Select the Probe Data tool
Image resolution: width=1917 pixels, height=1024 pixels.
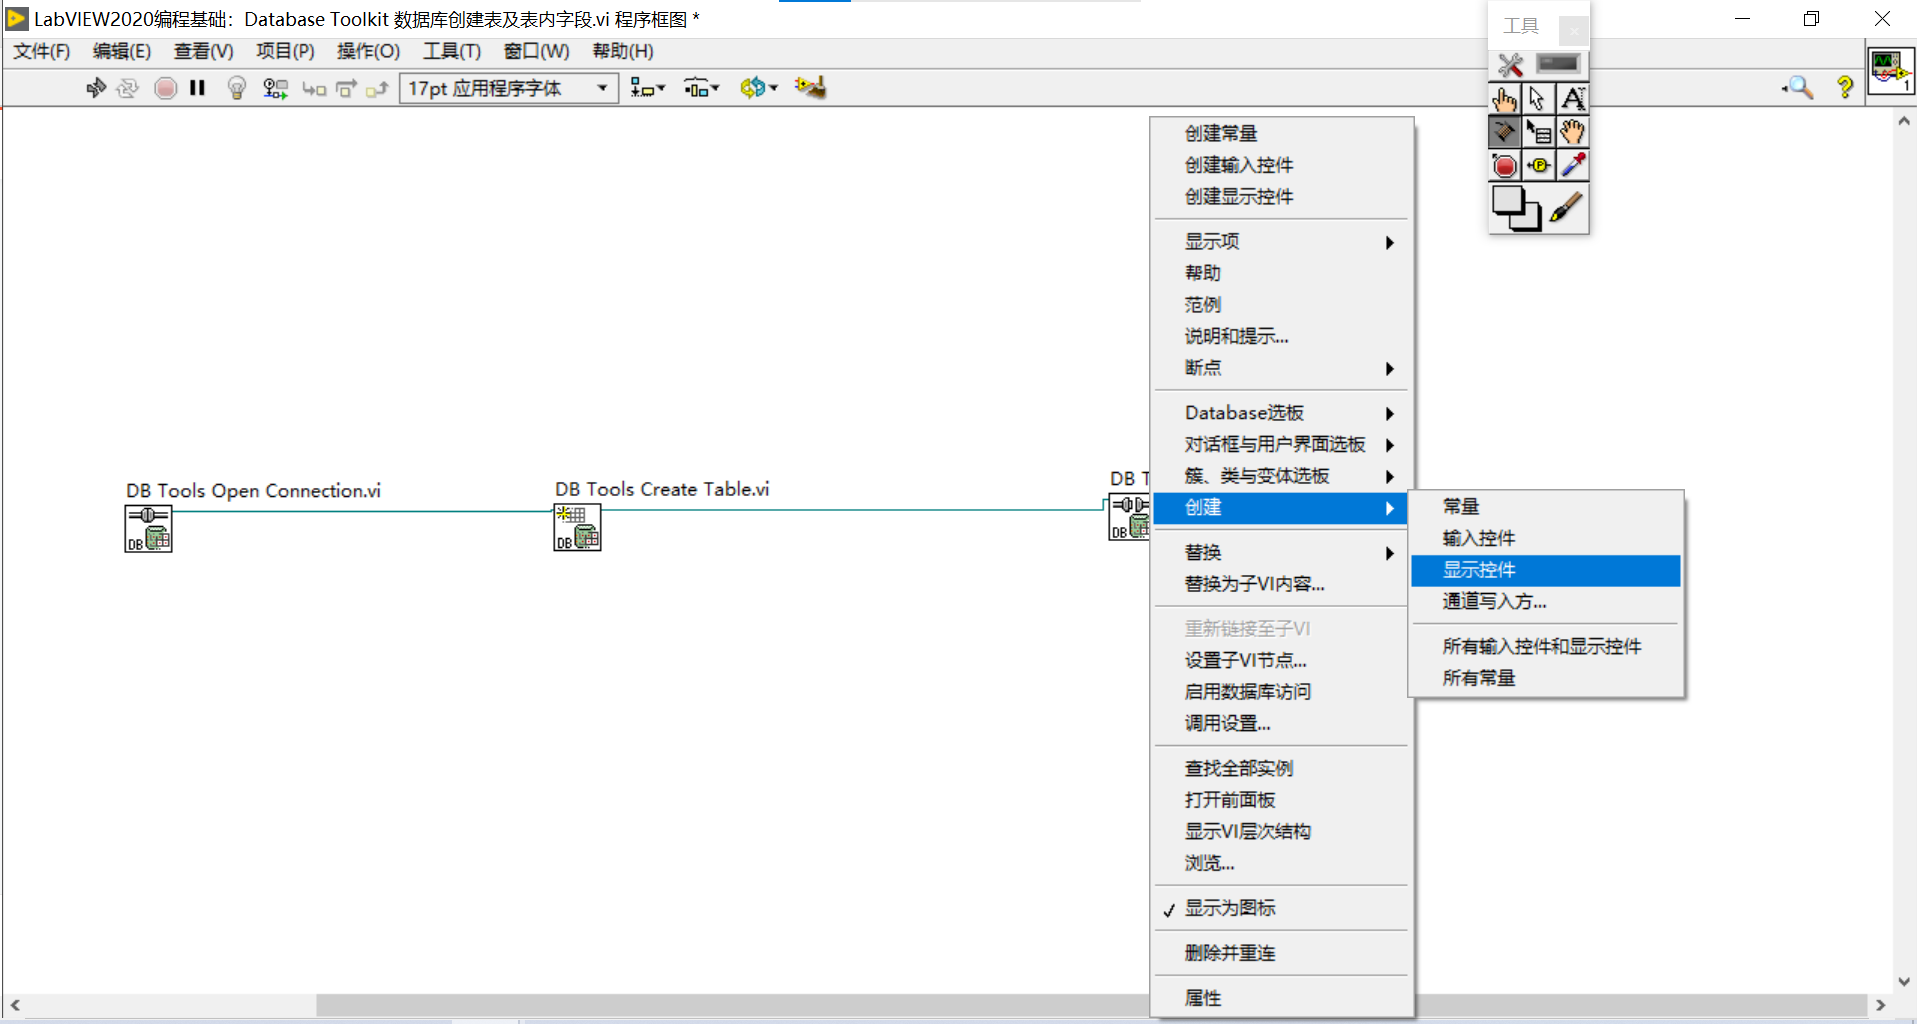click(x=1539, y=165)
